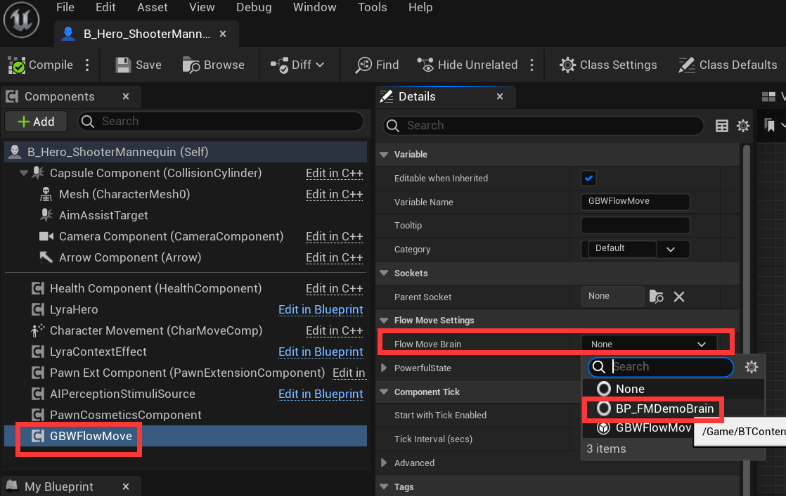Select the Camera Component row
The height and width of the screenshot is (496, 786).
click(171, 236)
